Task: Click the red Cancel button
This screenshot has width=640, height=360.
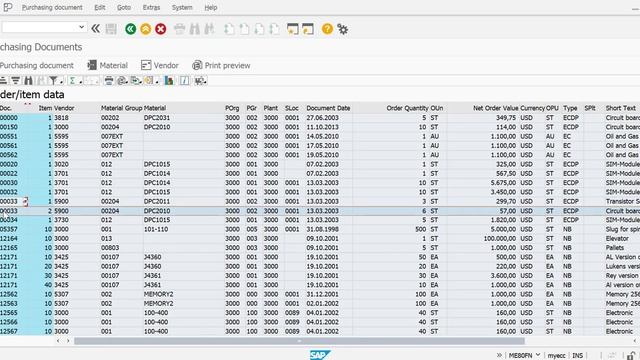Action: coord(161,29)
